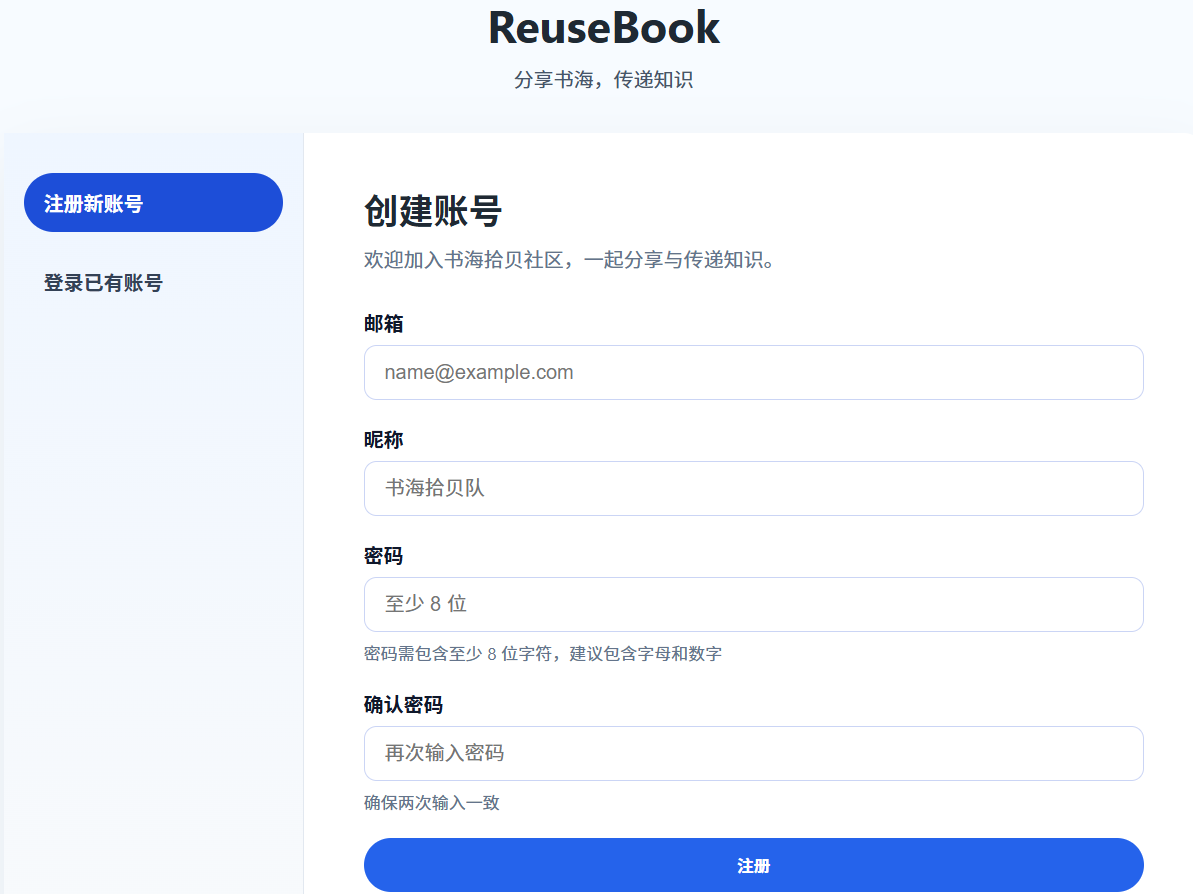Click the 创建账号 heading

(x=433, y=211)
